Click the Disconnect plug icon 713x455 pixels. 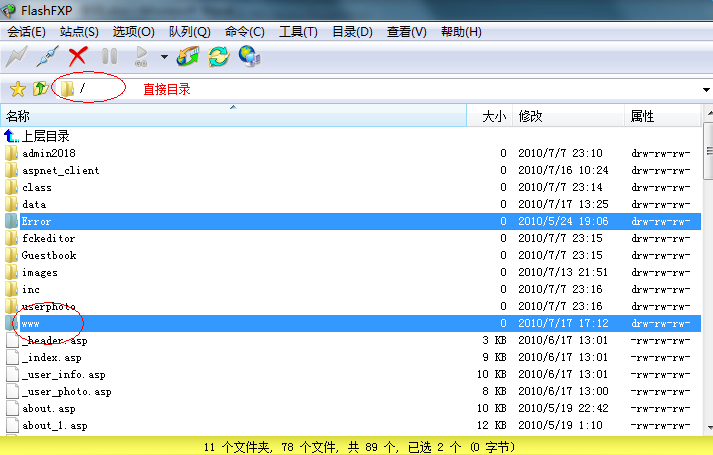point(47,57)
